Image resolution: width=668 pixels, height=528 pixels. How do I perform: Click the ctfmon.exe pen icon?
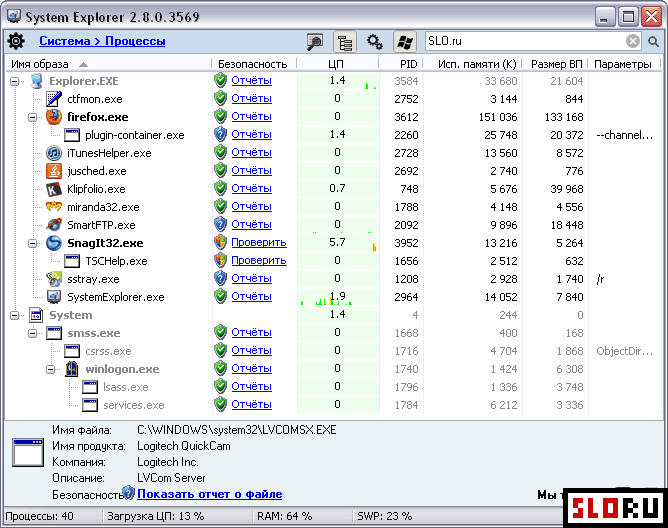coord(54,99)
